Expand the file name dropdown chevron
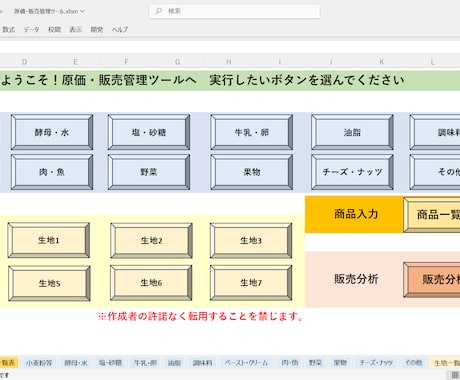460x380 pixels. [82, 11]
